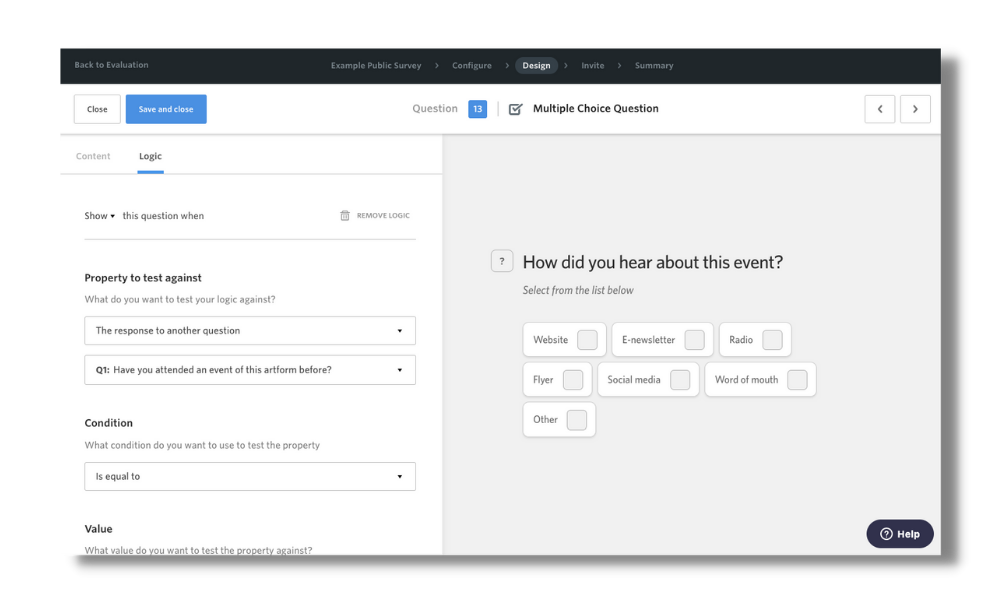Click 'What do you want to test your logic against?' text
The height and width of the screenshot is (600, 1000).
coord(180,300)
